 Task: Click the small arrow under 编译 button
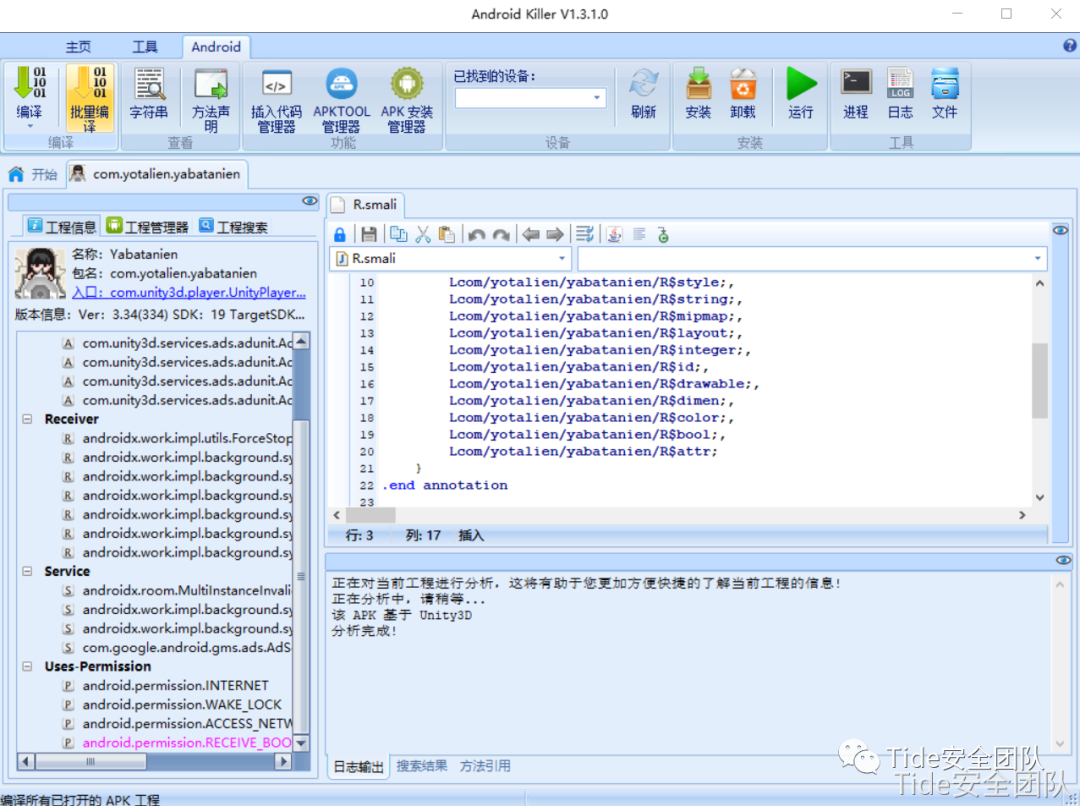point(30,127)
